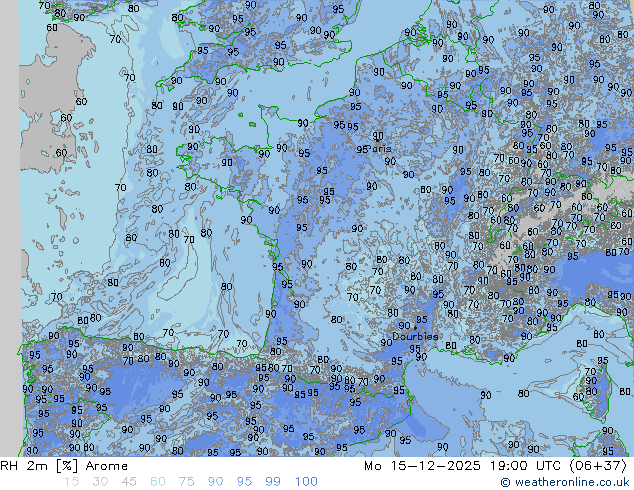
Task: Click the 75 value in the legend
Action: [186, 482]
